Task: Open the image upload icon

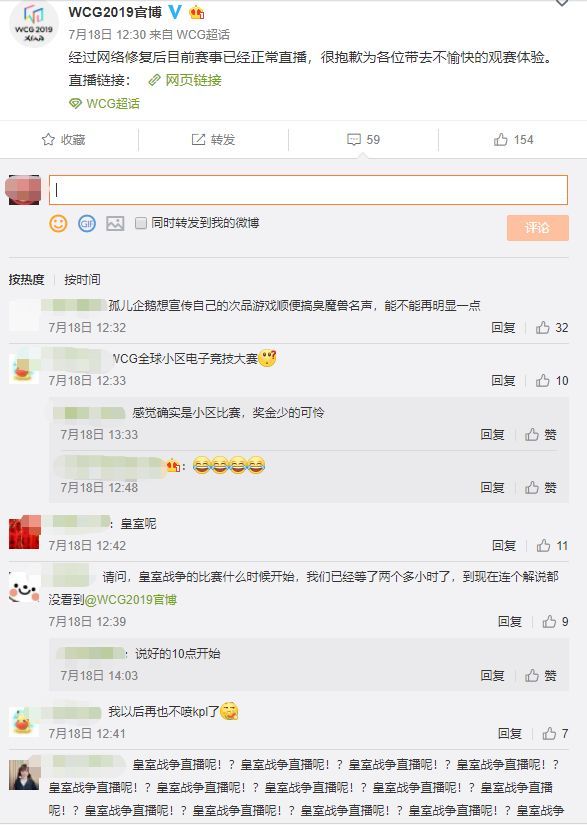Action: tap(115, 224)
